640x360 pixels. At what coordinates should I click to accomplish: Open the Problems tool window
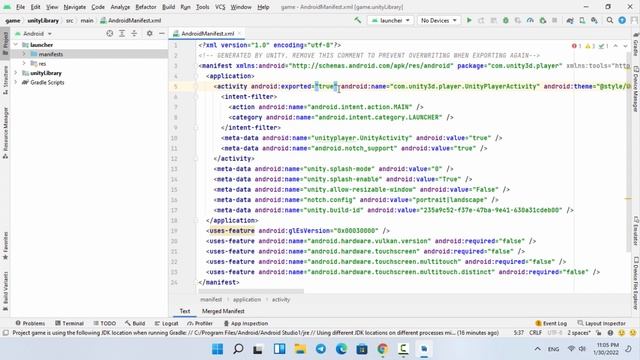coord(30,323)
